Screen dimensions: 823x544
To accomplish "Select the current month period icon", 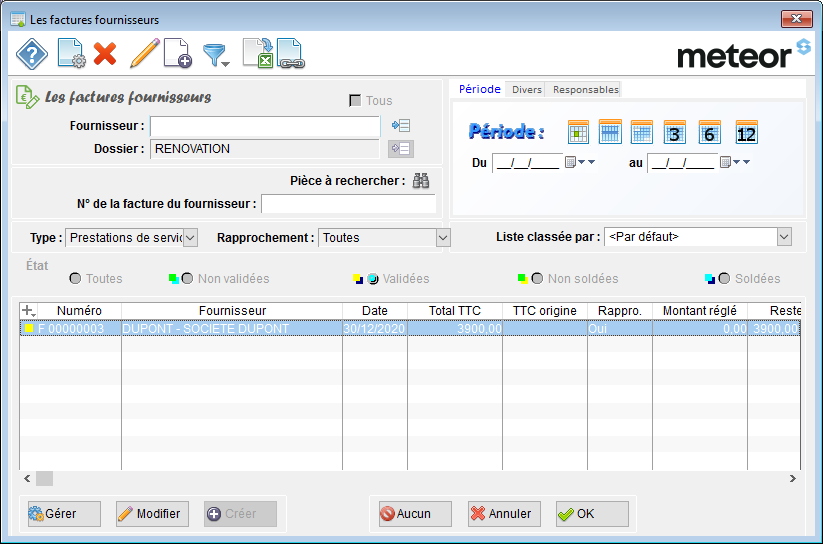I will coord(641,132).
